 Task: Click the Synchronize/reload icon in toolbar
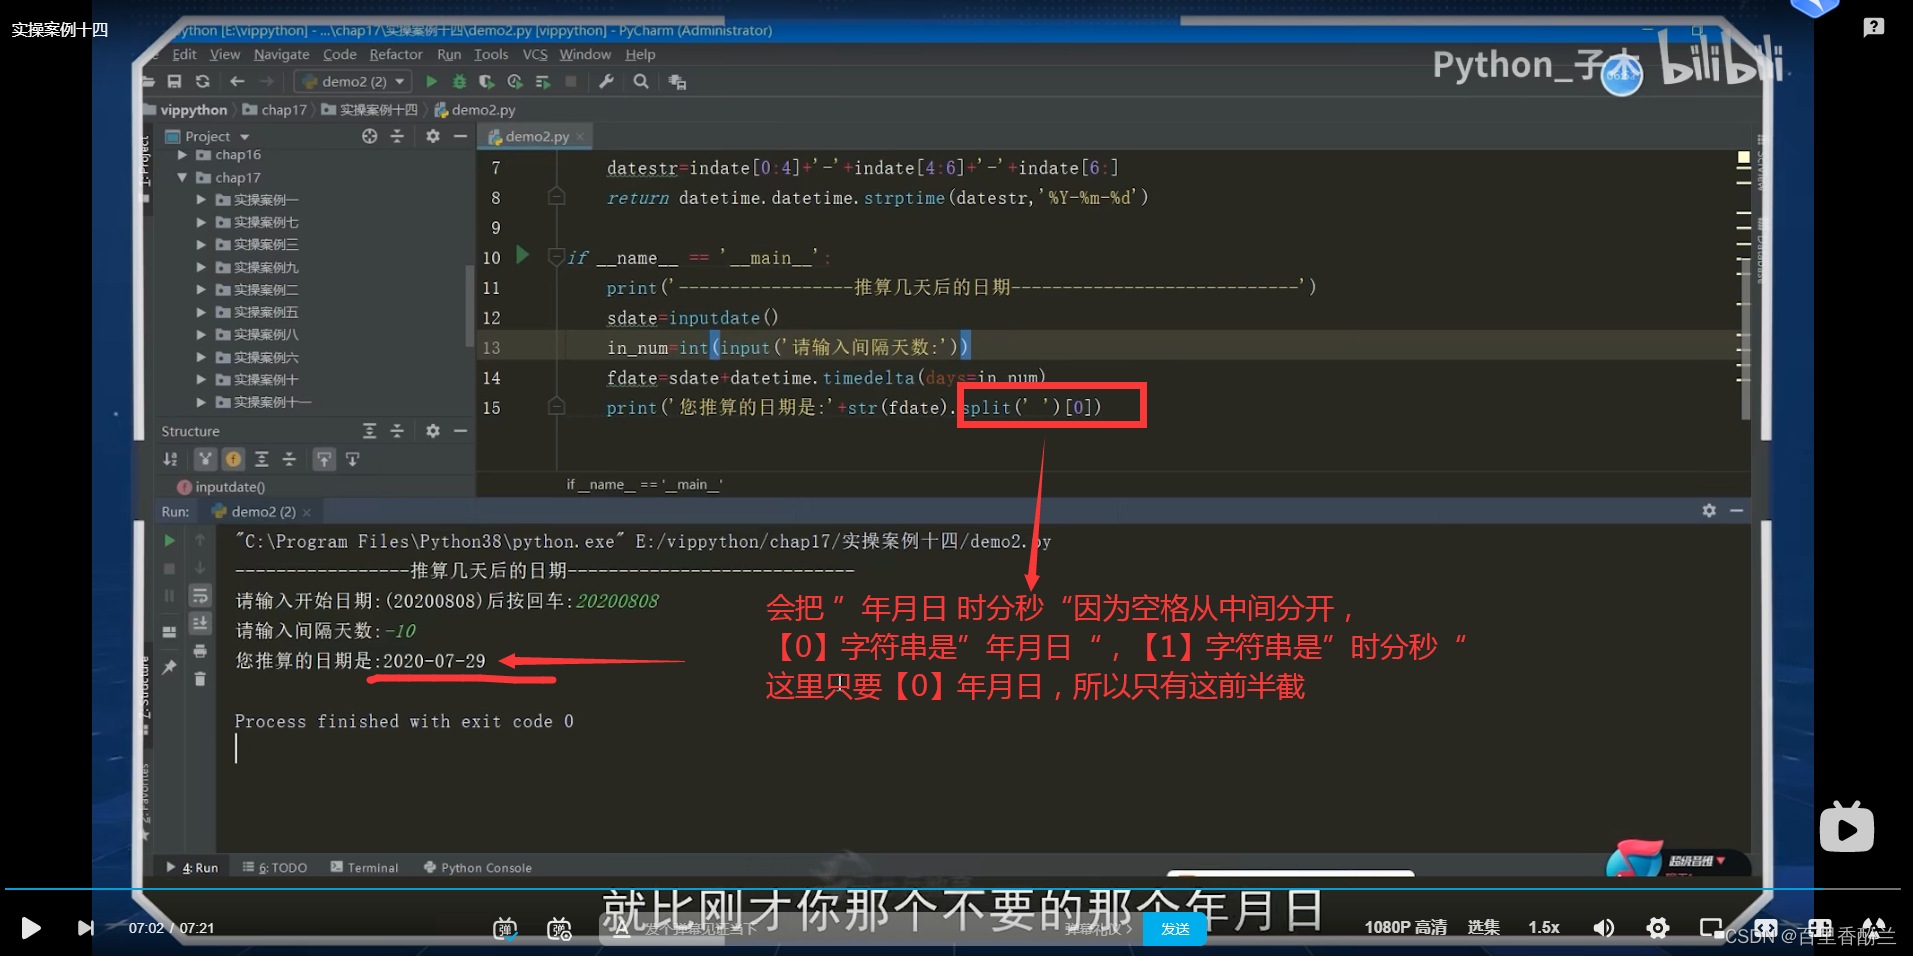203,81
